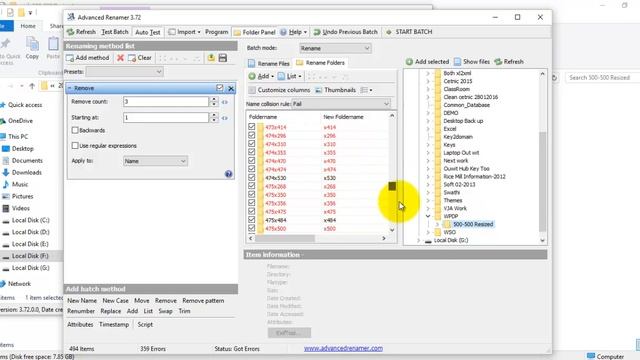
Task: Click Program toolbar item
Action: click(x=216, y=32)
